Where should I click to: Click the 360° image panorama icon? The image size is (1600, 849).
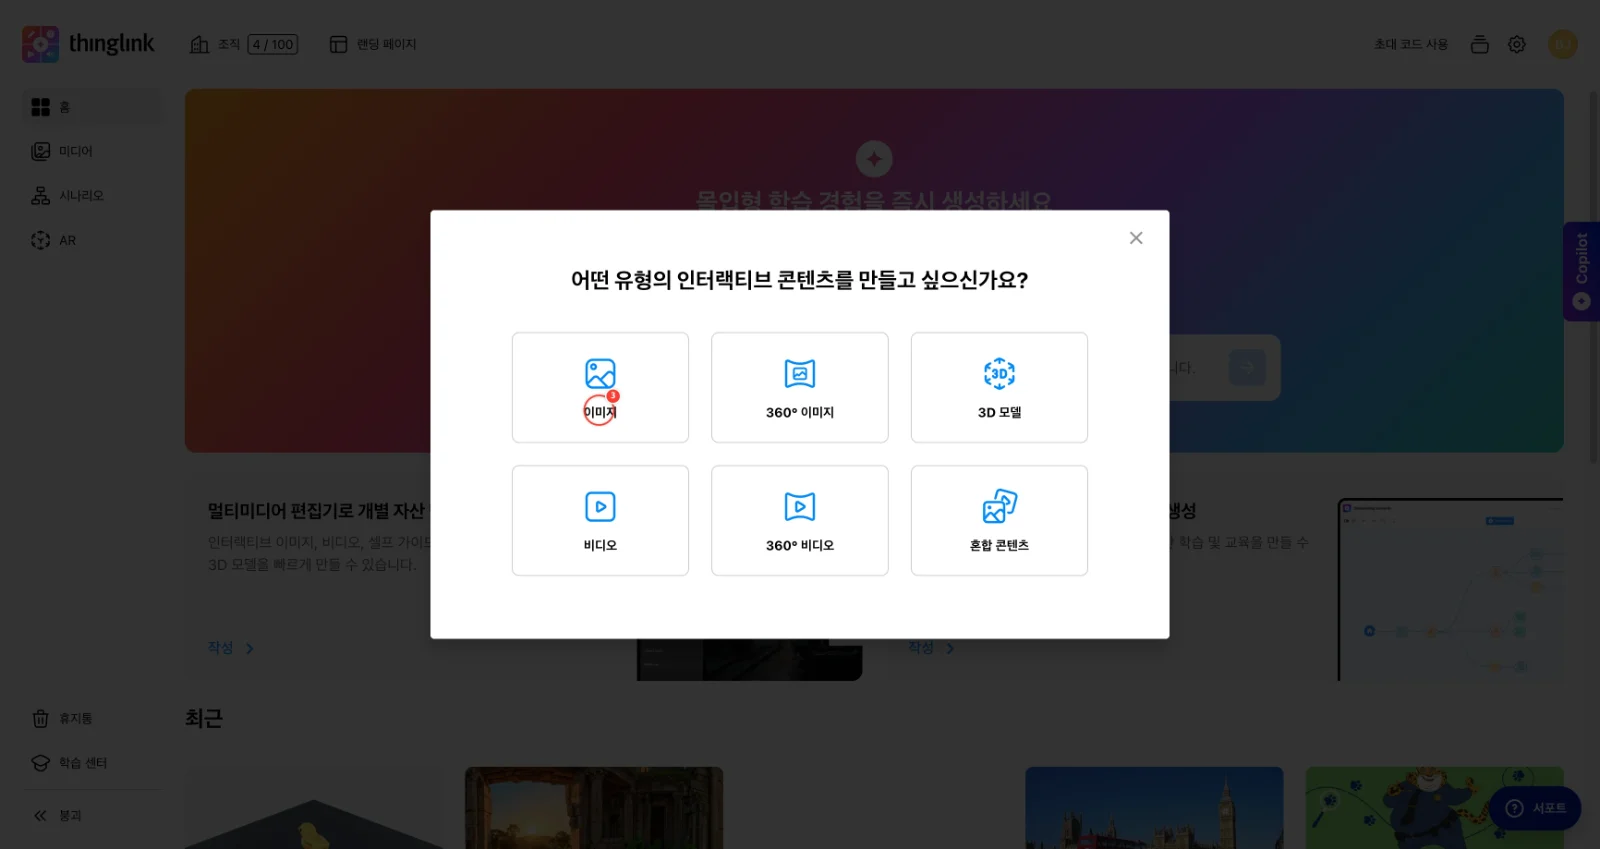click(x=800, y=373)
